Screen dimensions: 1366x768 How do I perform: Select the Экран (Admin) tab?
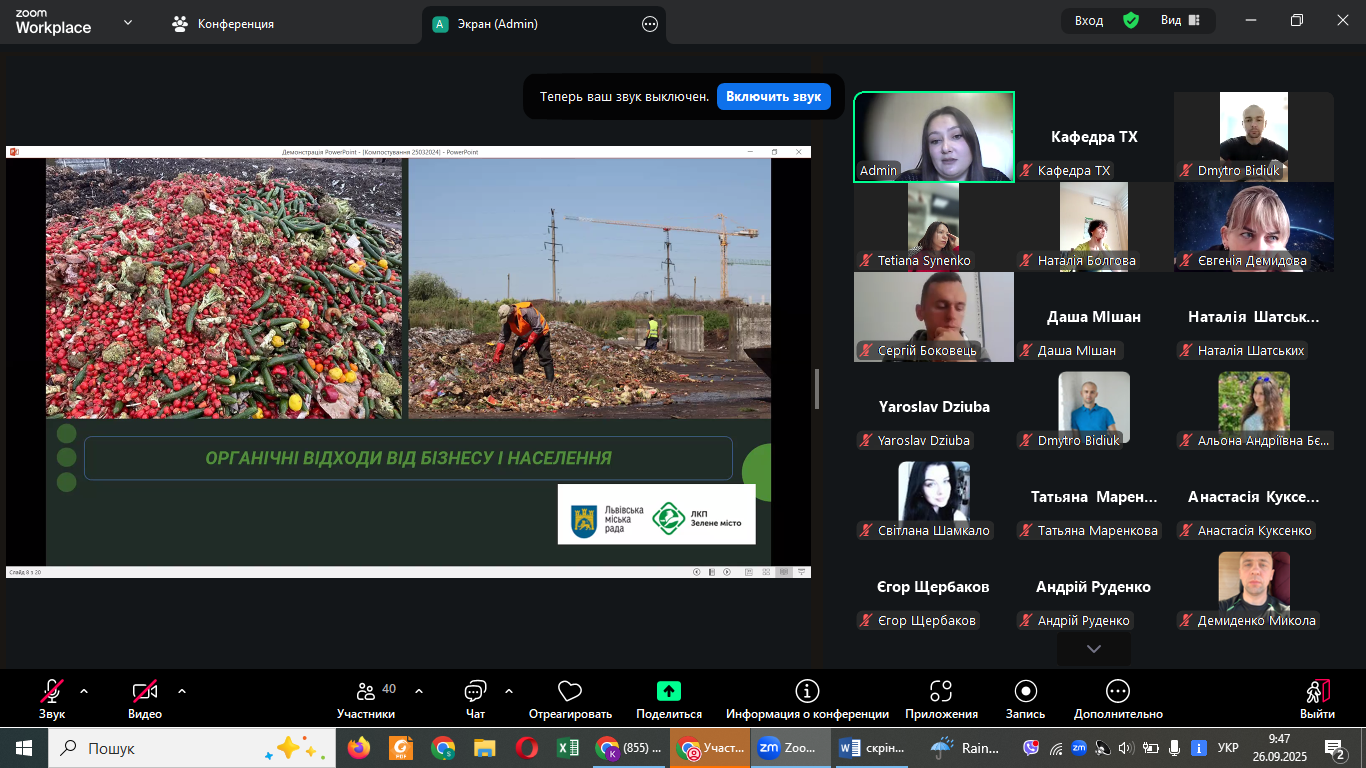(x=497, y=24)
